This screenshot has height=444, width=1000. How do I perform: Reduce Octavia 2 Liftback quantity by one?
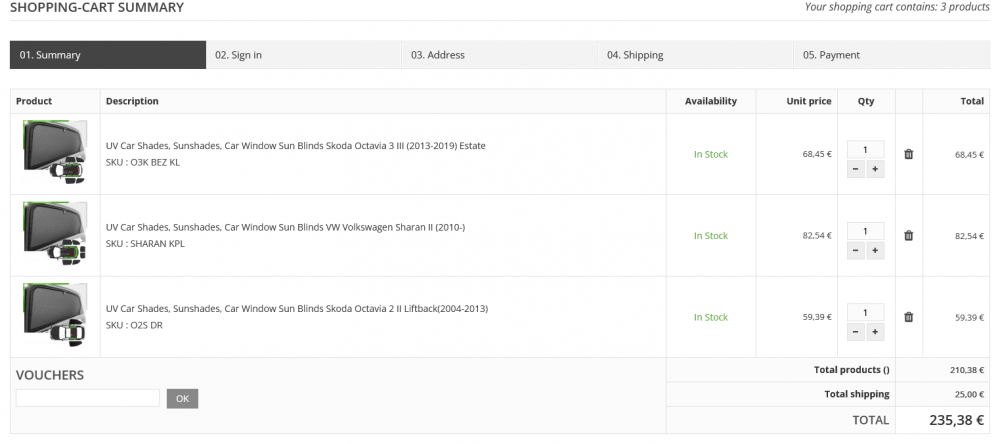pyautogui.click(x=856, y=332)
